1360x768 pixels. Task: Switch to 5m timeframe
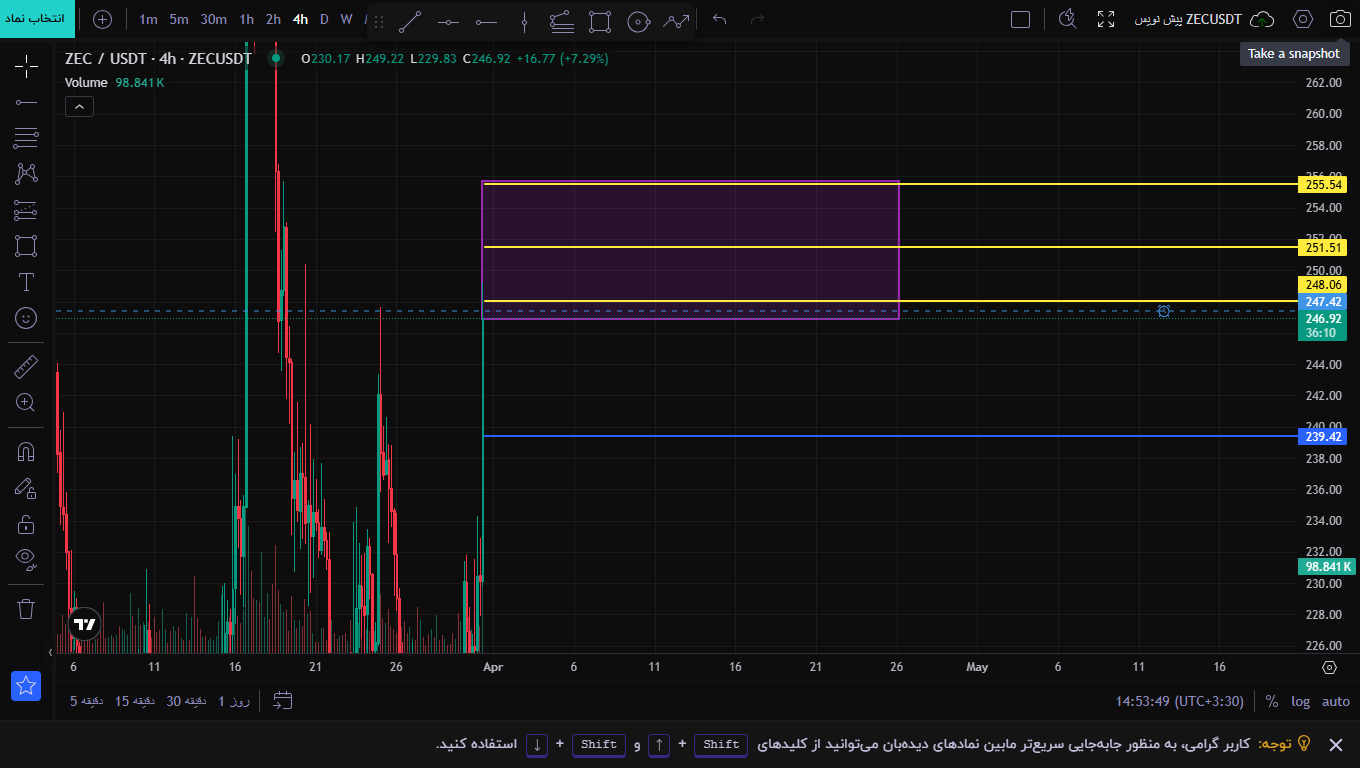tap(179, 19)
